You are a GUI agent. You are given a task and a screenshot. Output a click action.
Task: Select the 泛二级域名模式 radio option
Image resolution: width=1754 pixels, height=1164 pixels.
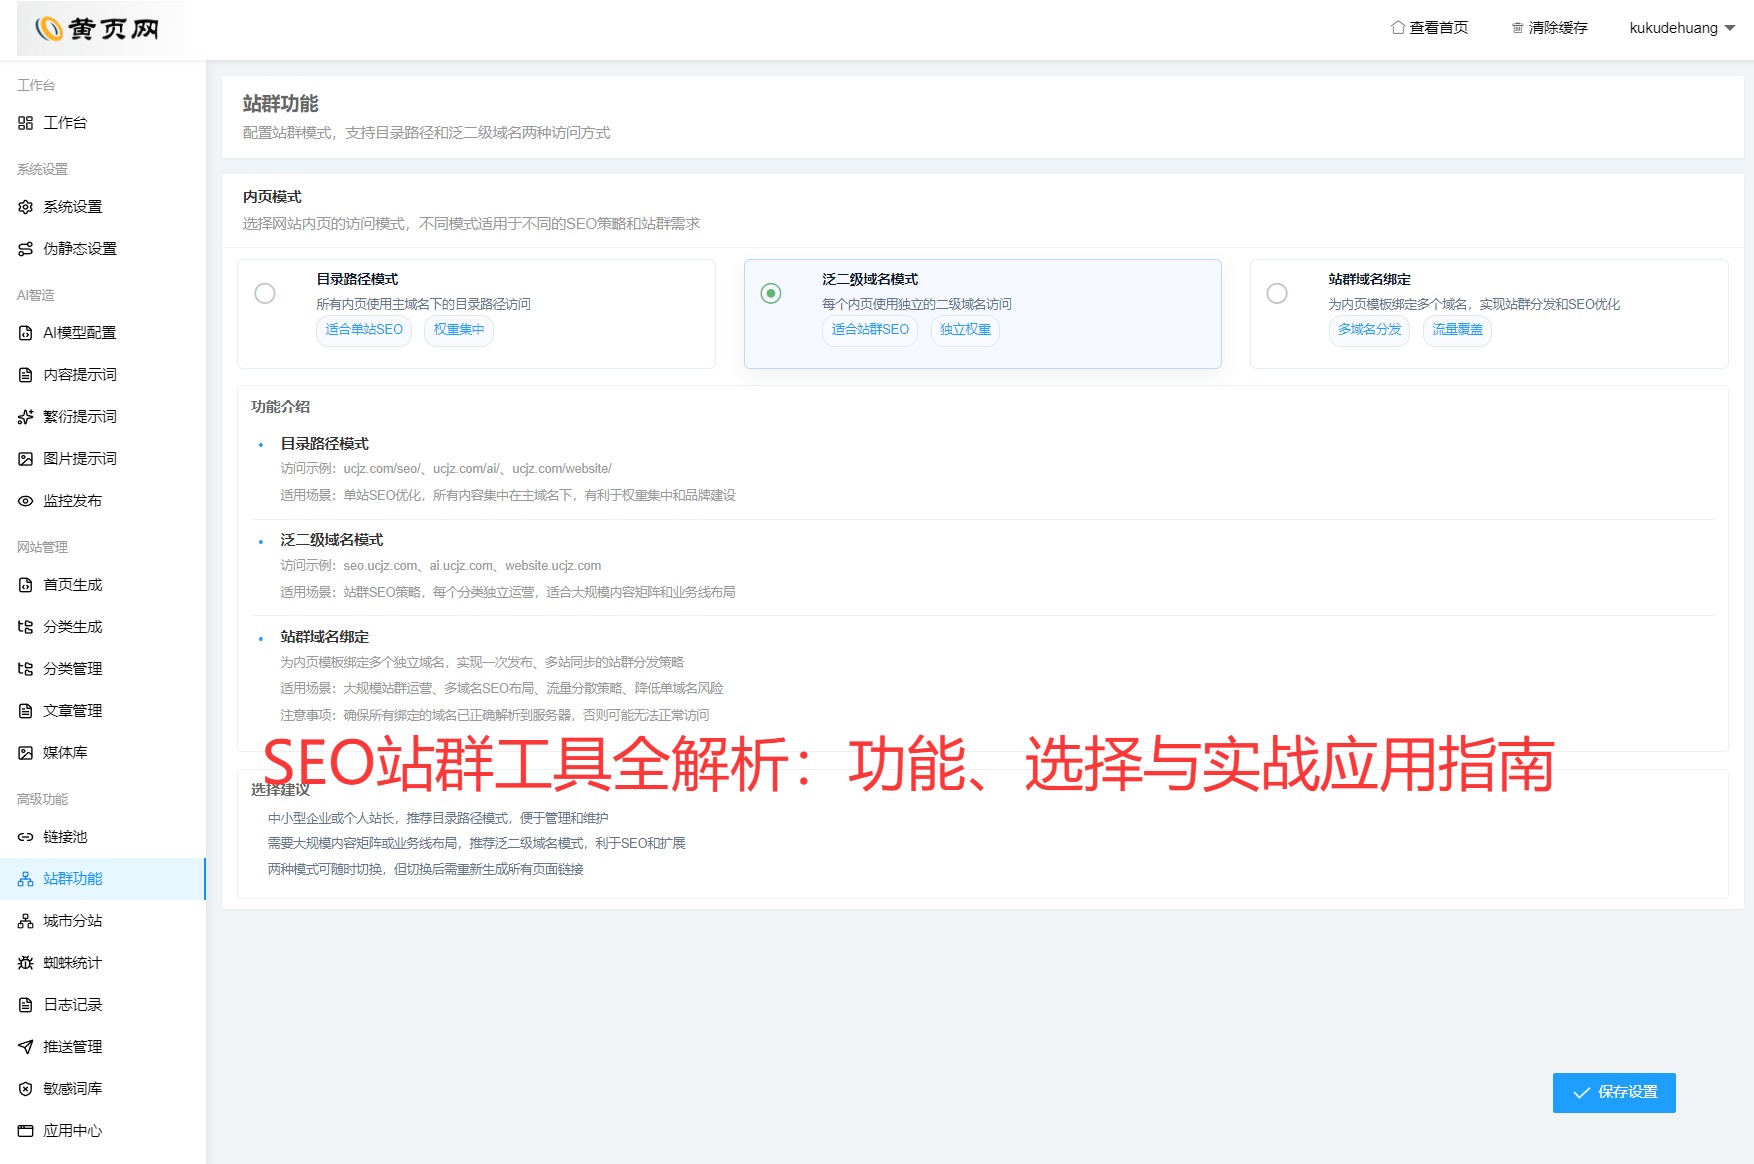tap(770, 293)
